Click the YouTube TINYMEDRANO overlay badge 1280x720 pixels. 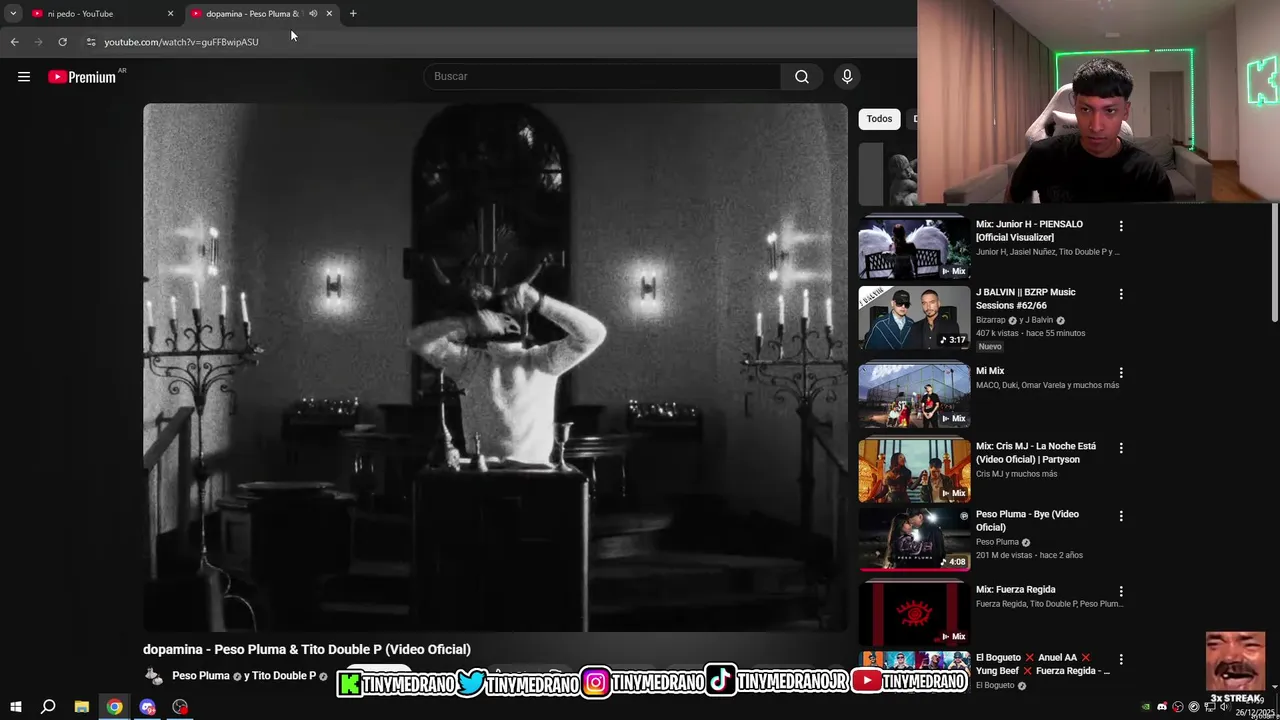[x=908, y=683]
